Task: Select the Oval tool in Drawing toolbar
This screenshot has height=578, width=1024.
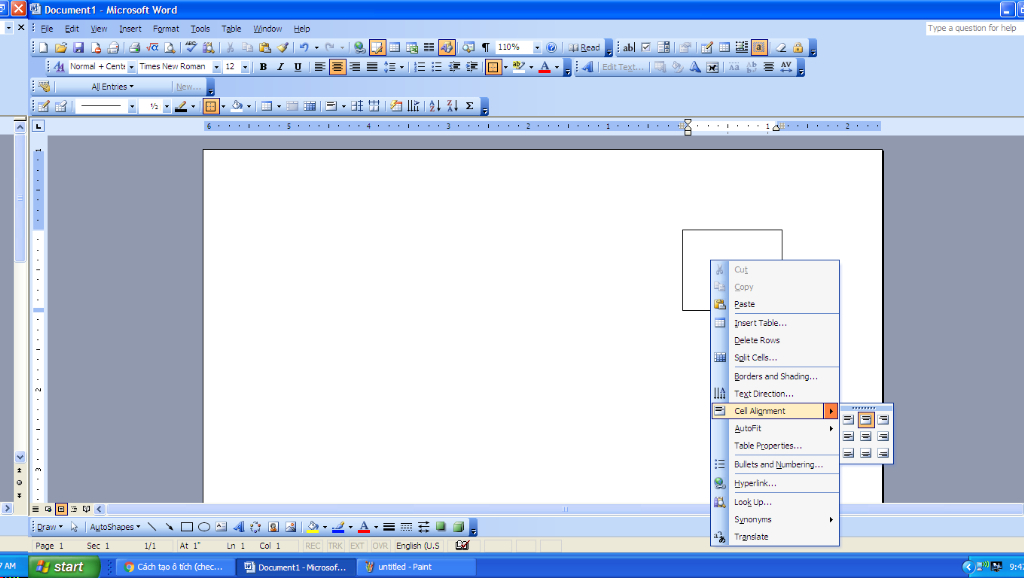Action: tap(204, 527)
